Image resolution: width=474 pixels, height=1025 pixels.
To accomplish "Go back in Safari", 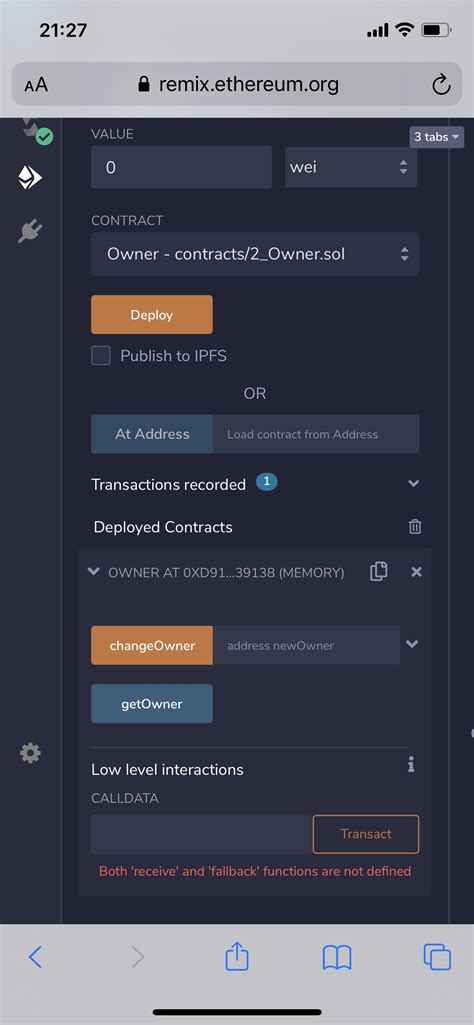I will click(x=35, y=958).
